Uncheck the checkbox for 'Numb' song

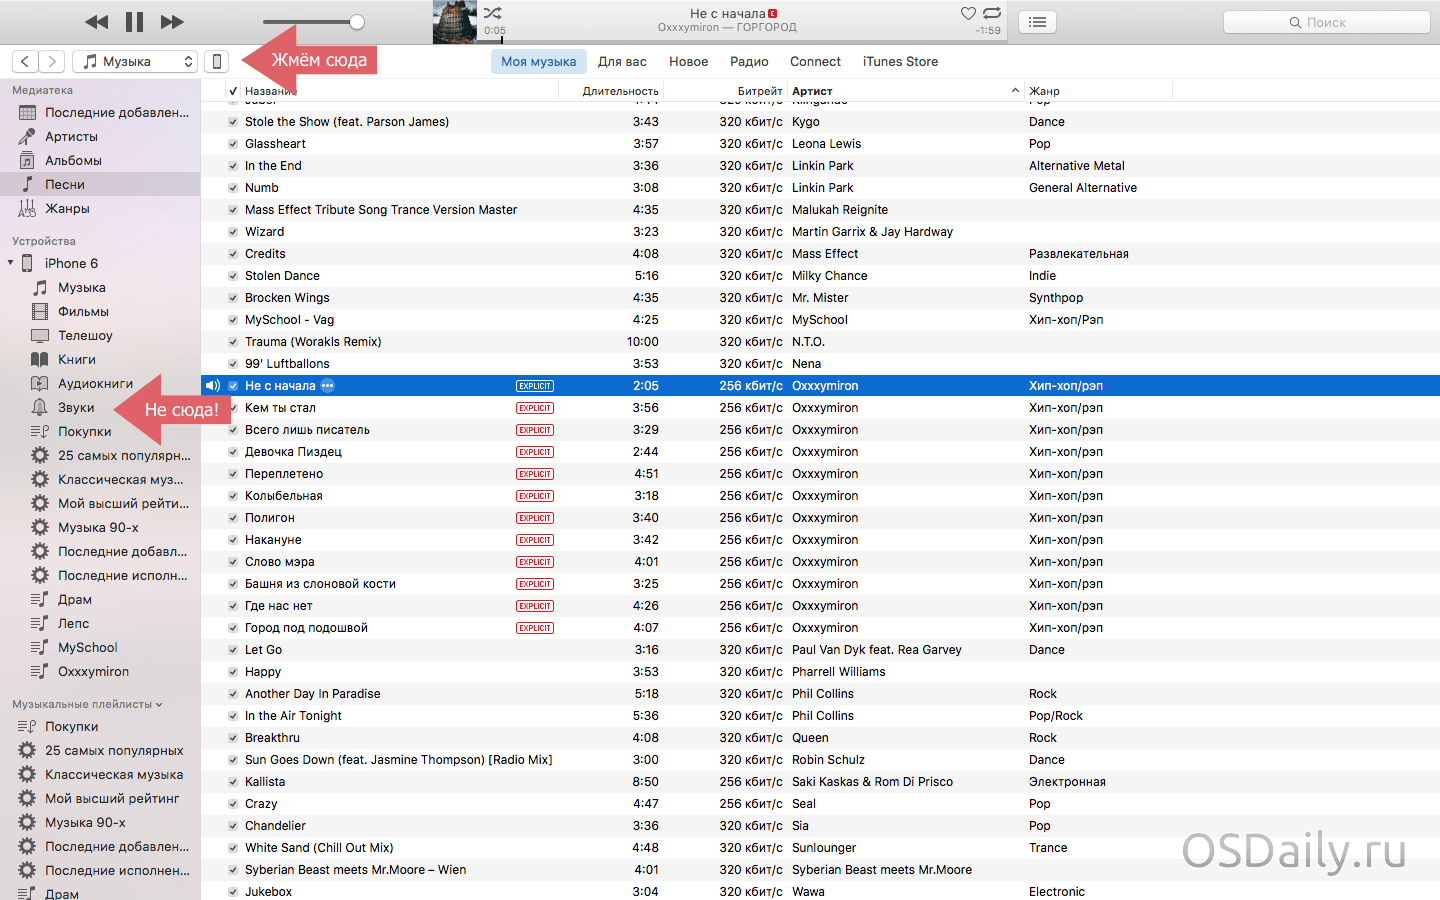tap(233, 188)
